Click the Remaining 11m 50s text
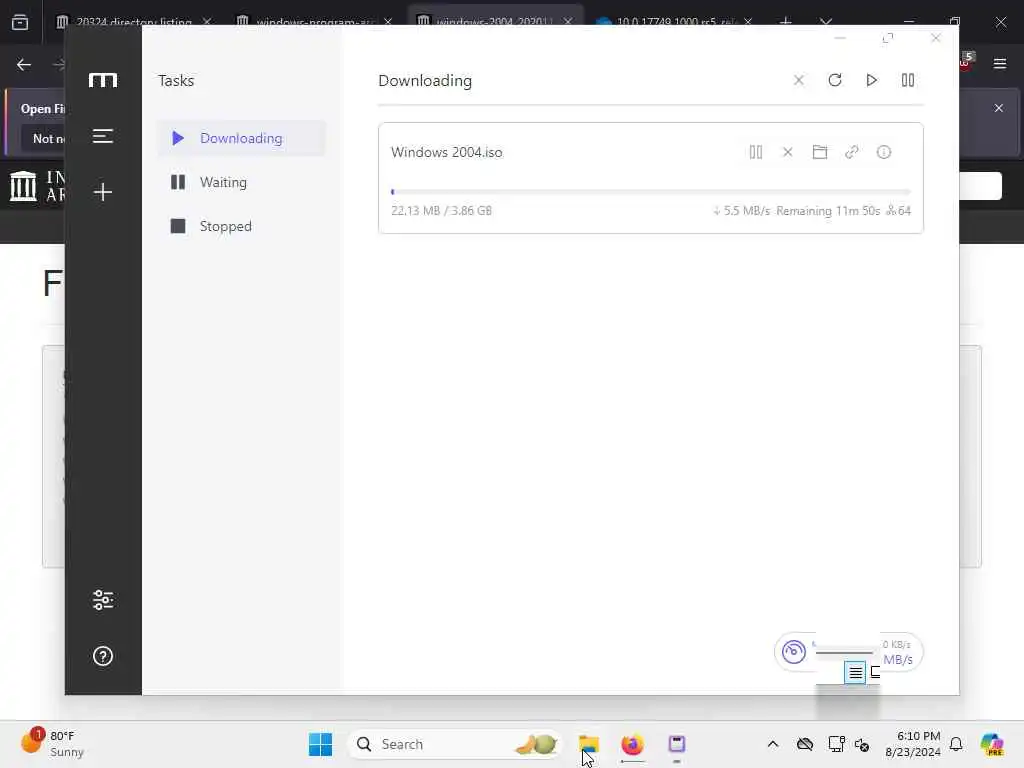The image size is (1024, 768). pos(828,211)
